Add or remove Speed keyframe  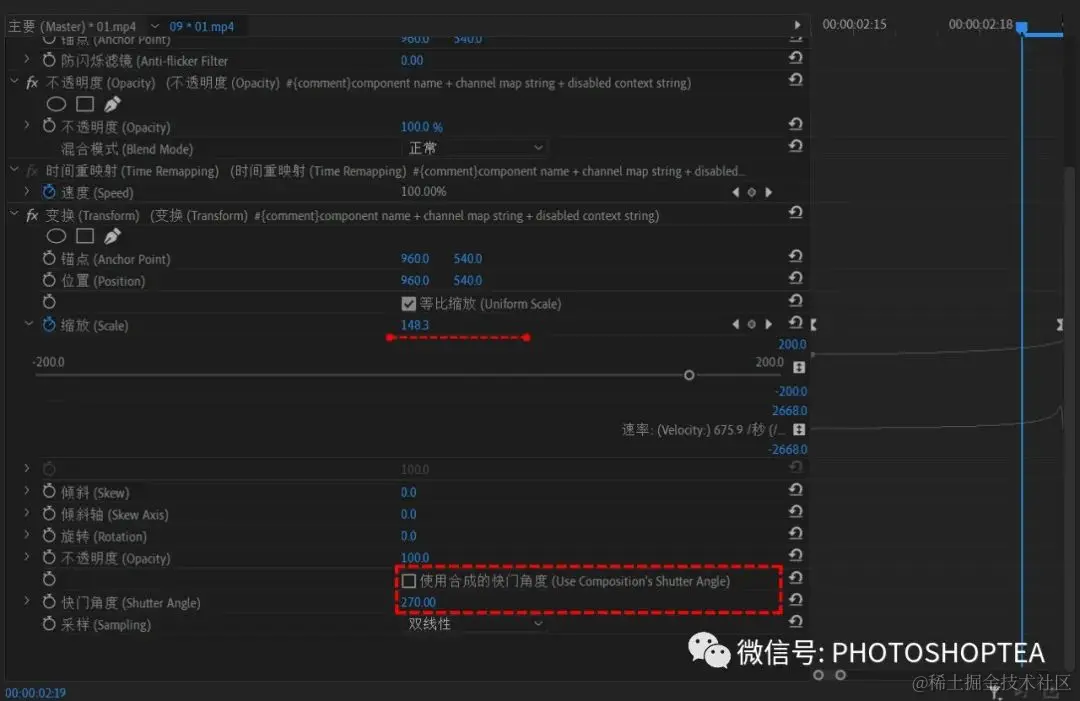tap(751, 192)
